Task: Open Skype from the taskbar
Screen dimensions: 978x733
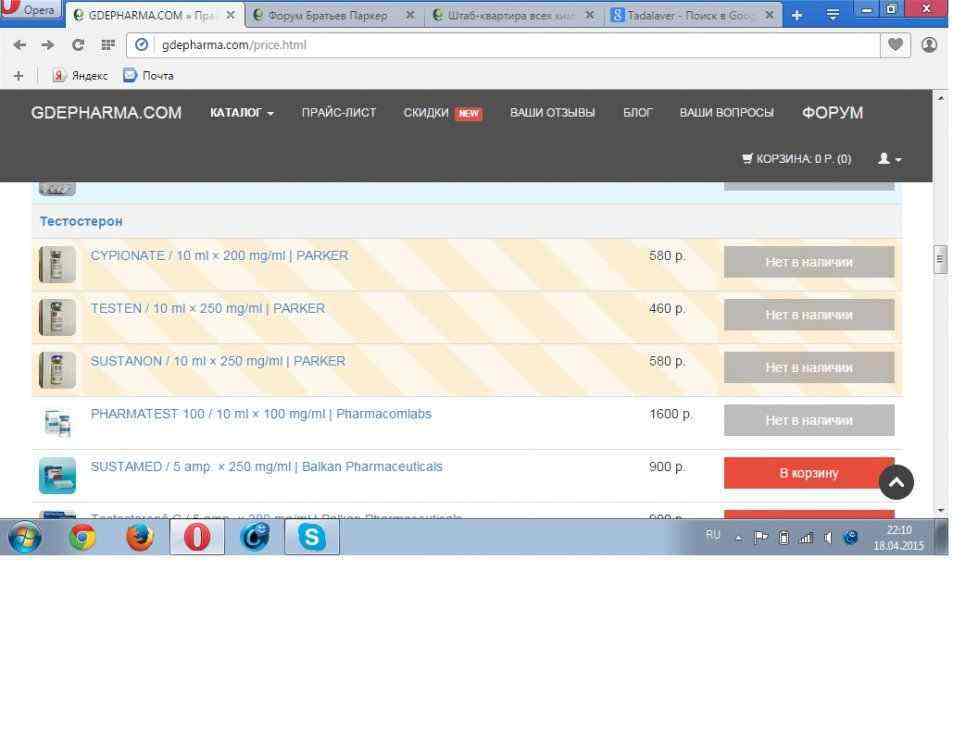Action: click(x=313, y=538)
